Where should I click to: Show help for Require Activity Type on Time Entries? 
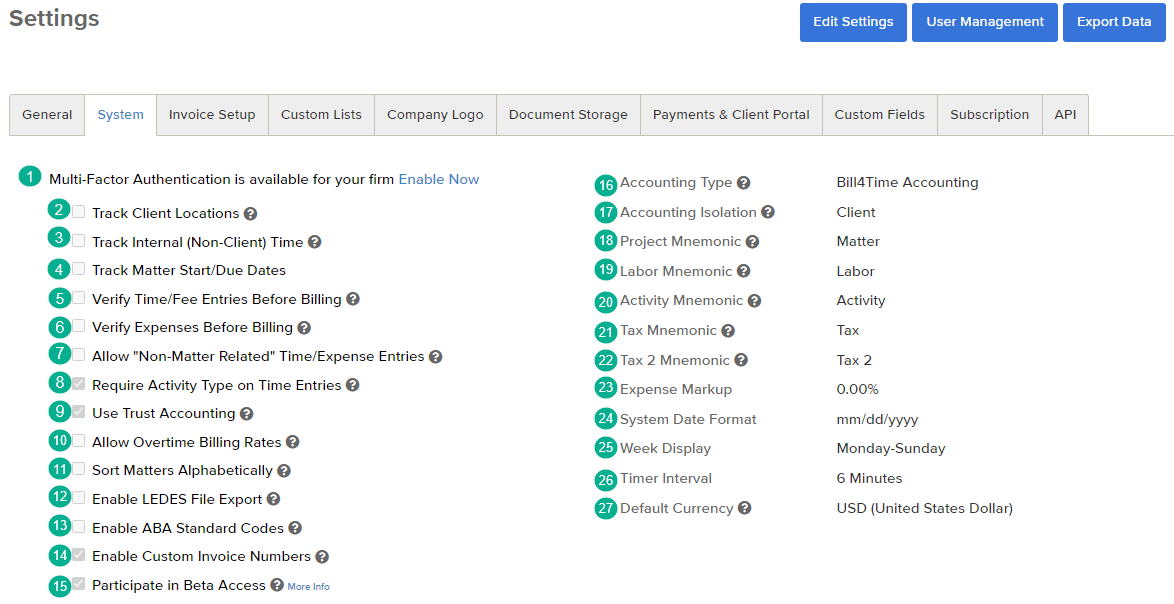tap(353, 385)
